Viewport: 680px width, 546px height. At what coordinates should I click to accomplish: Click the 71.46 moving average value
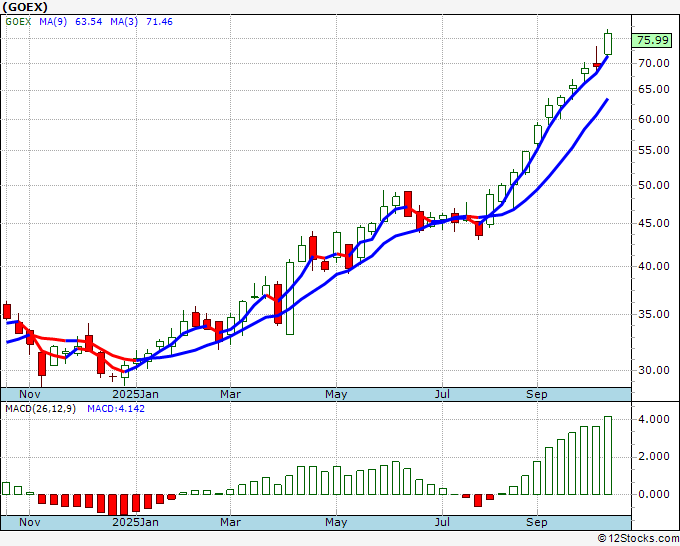[x=159, y=22]
